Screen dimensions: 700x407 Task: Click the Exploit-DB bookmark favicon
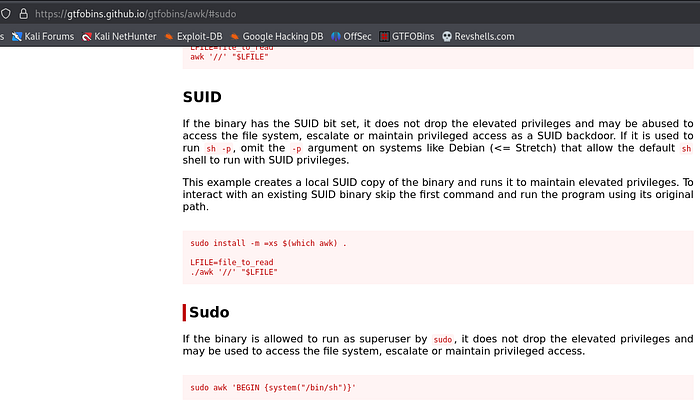[169, 37]
